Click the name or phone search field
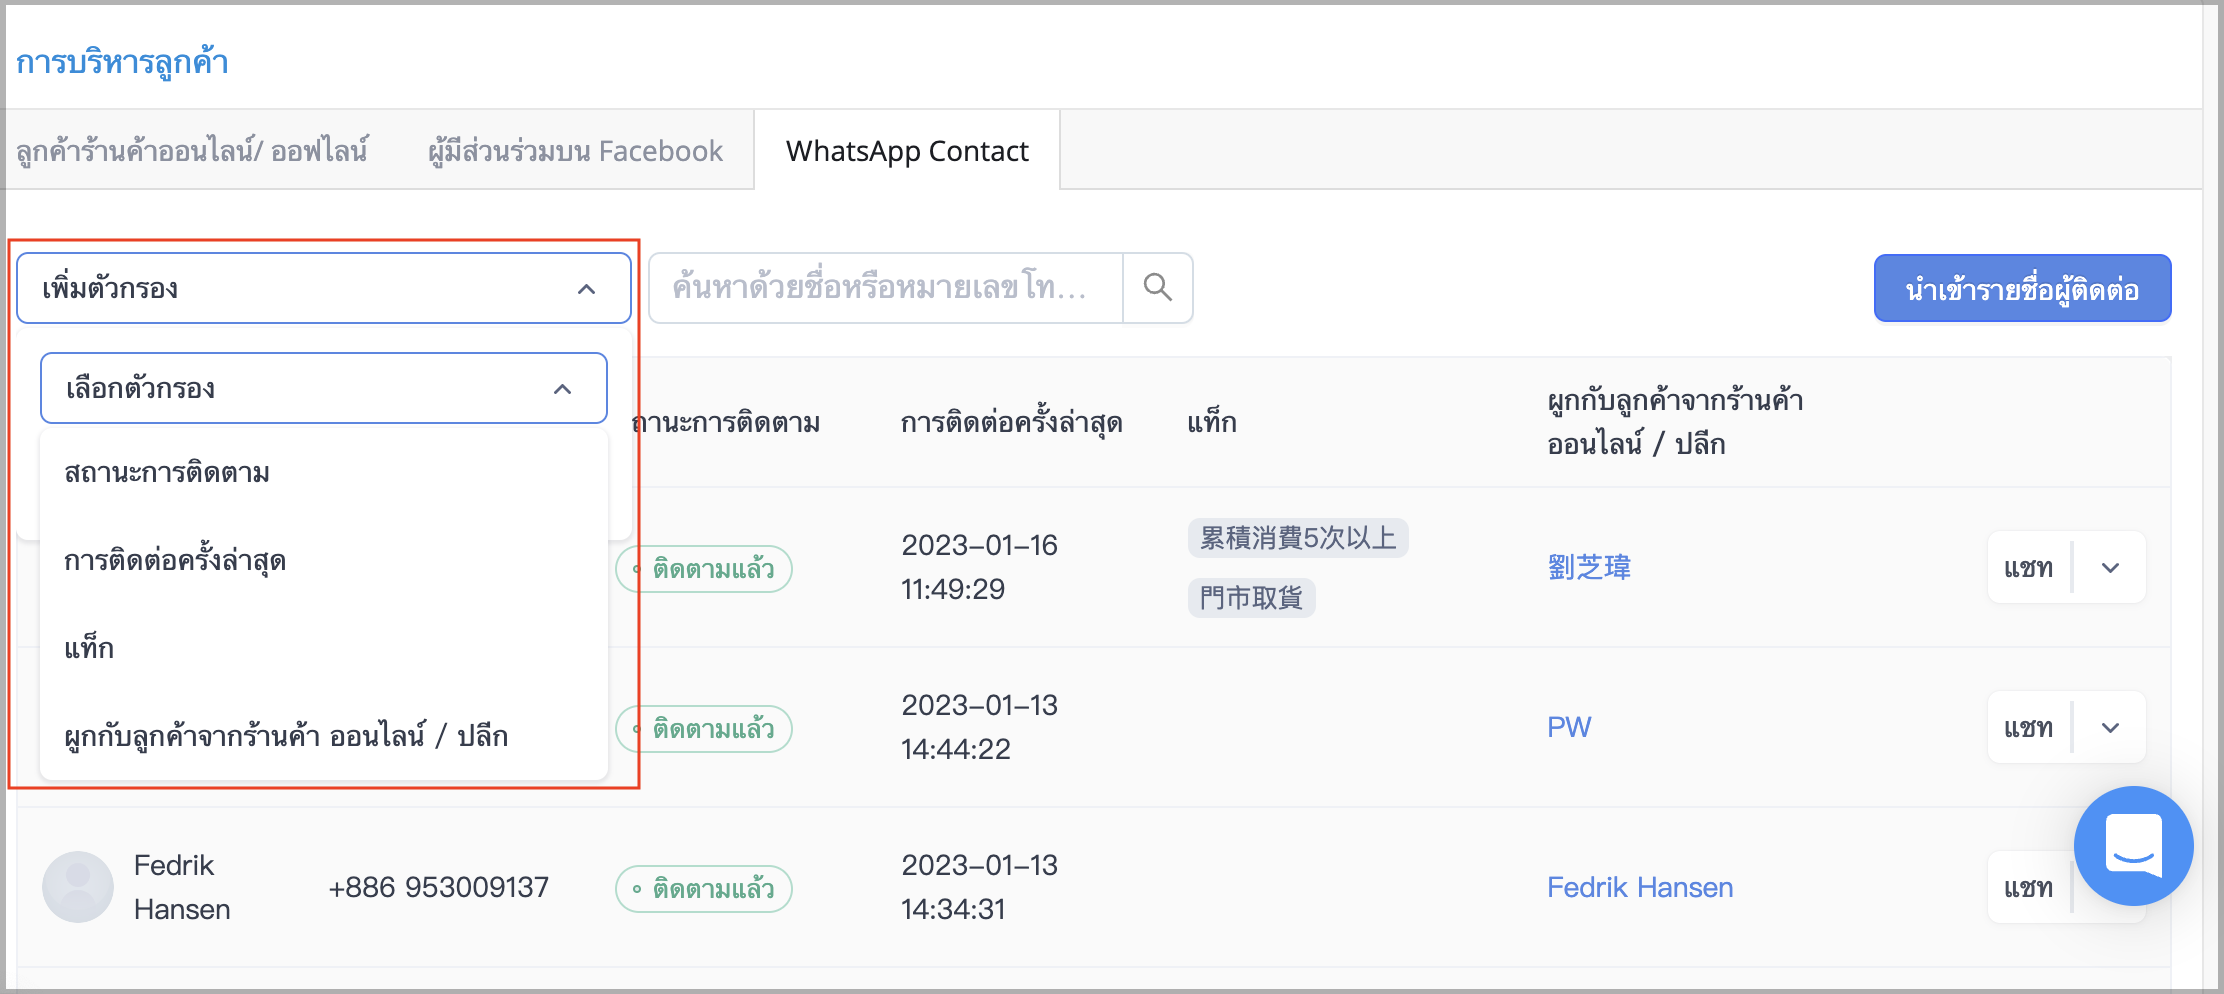The width and height of the screenshot is (2224, 994). pos(886,288)
